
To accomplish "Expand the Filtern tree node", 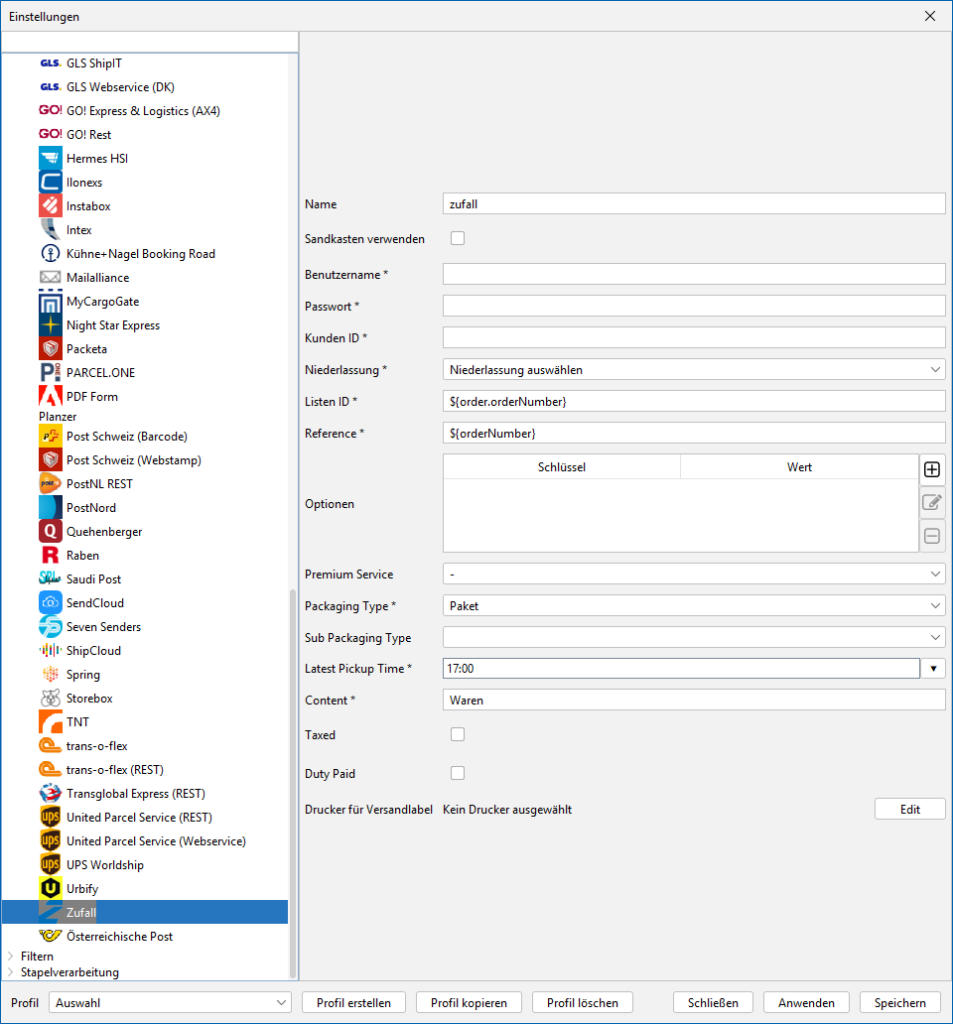I will click(x=10, y=957).
